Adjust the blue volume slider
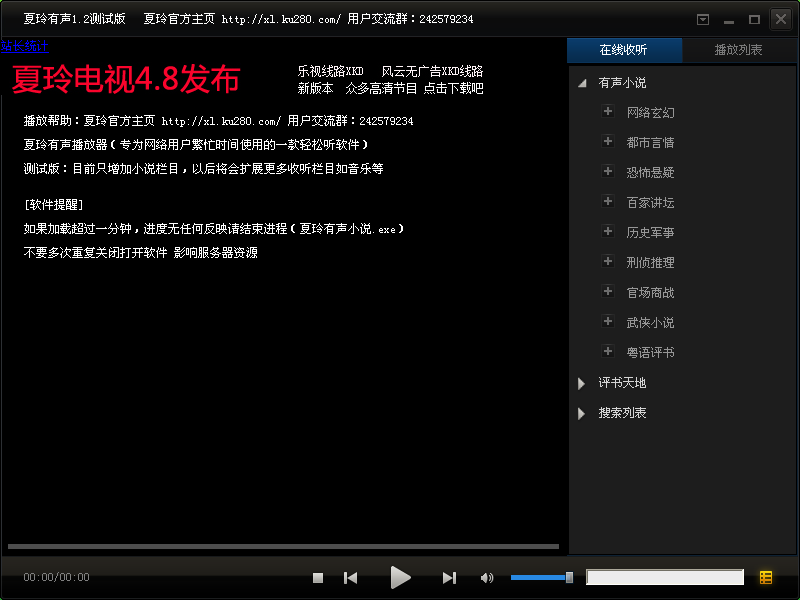The width and height of the screenshot is (800, 600). [542, 578]
